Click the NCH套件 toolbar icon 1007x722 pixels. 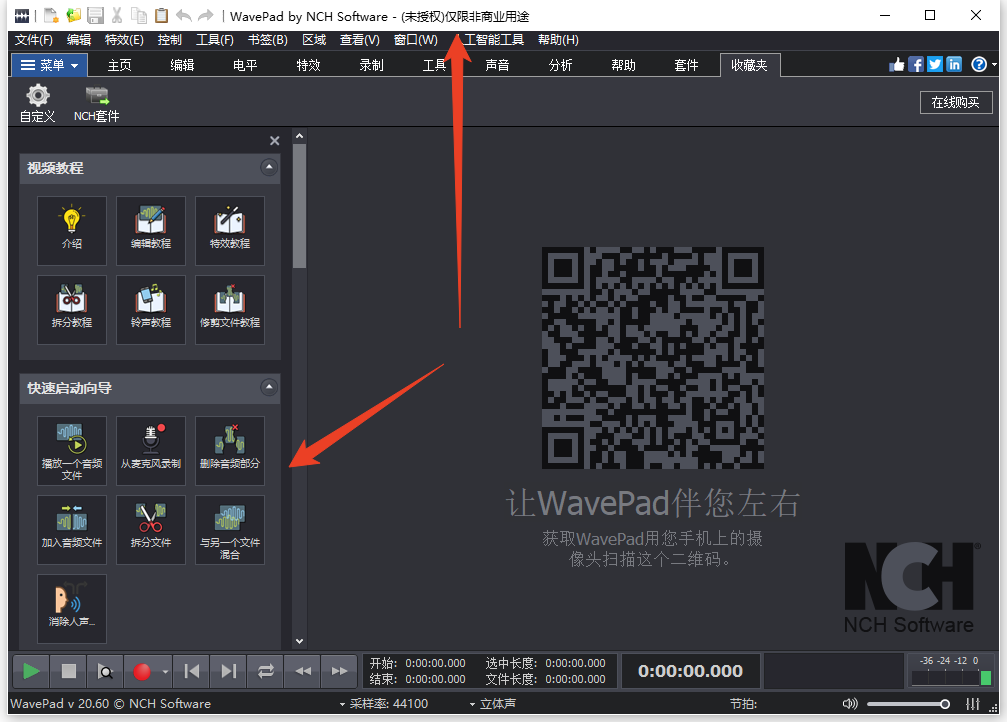(x=96, y=101)
